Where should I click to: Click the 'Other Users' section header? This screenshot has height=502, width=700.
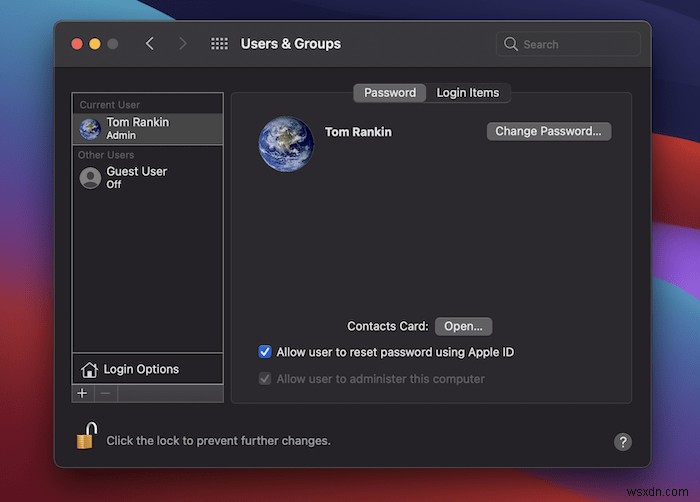pos(106,155)
